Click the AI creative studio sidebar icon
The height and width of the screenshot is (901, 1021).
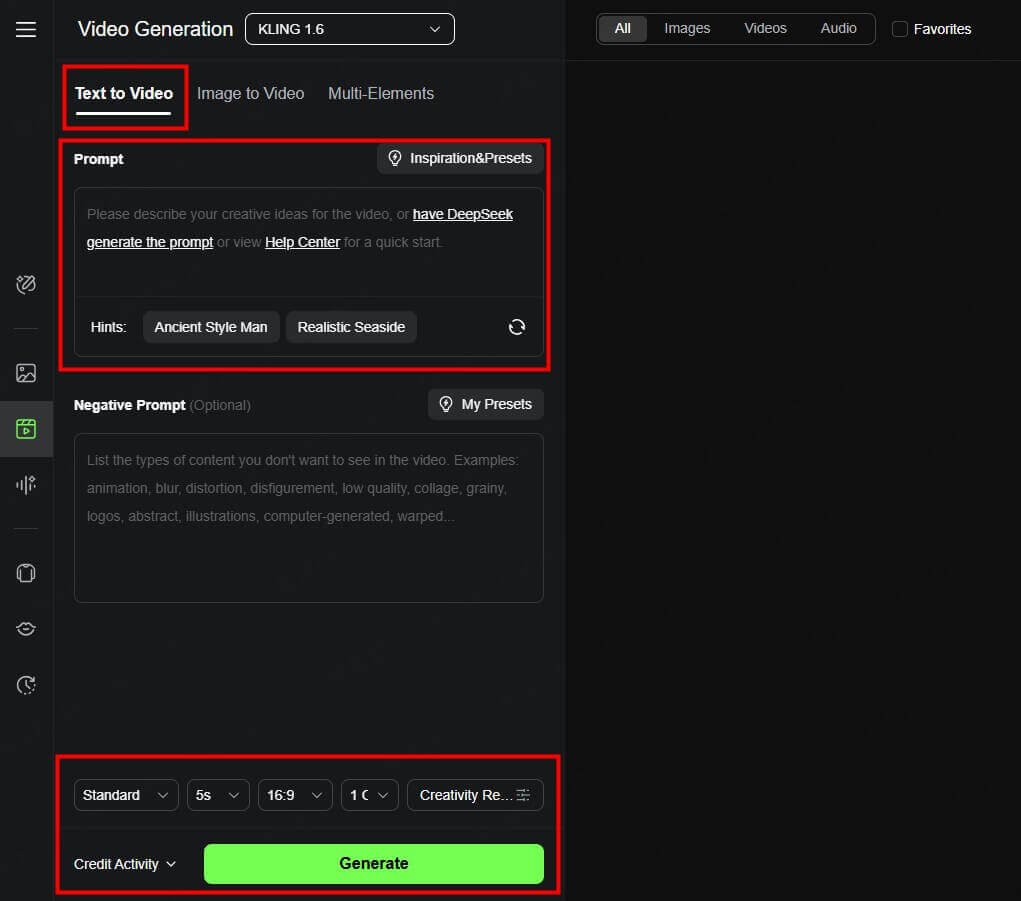26,285
